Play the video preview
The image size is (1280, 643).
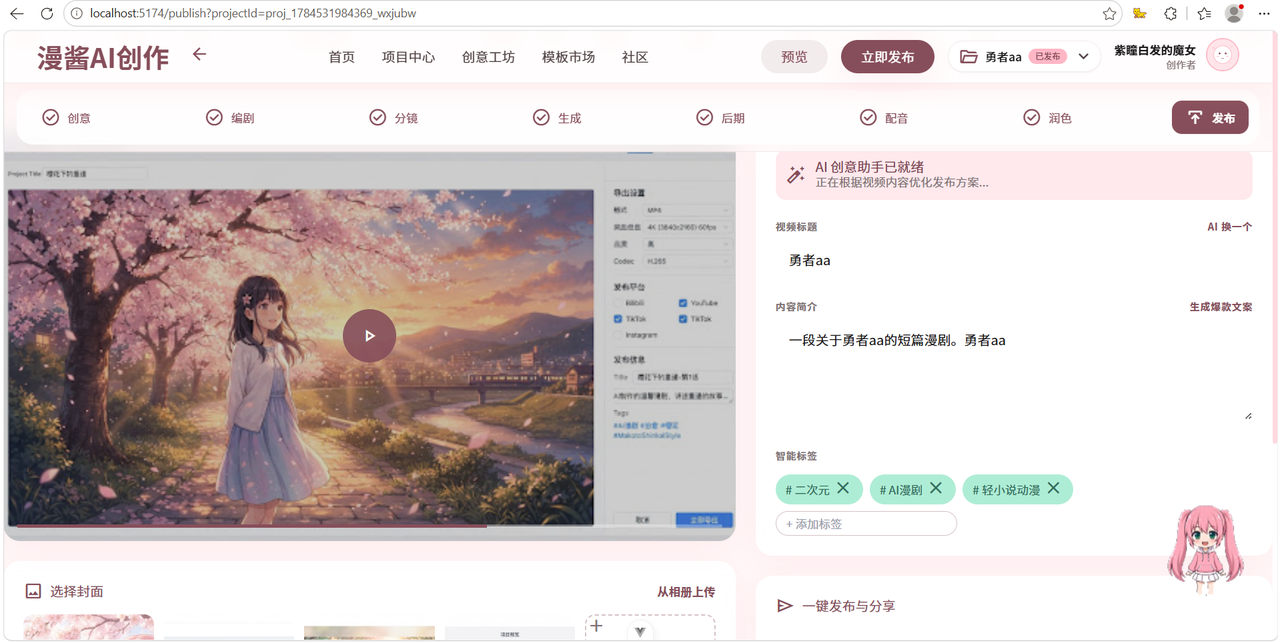(x=369, y=336)
